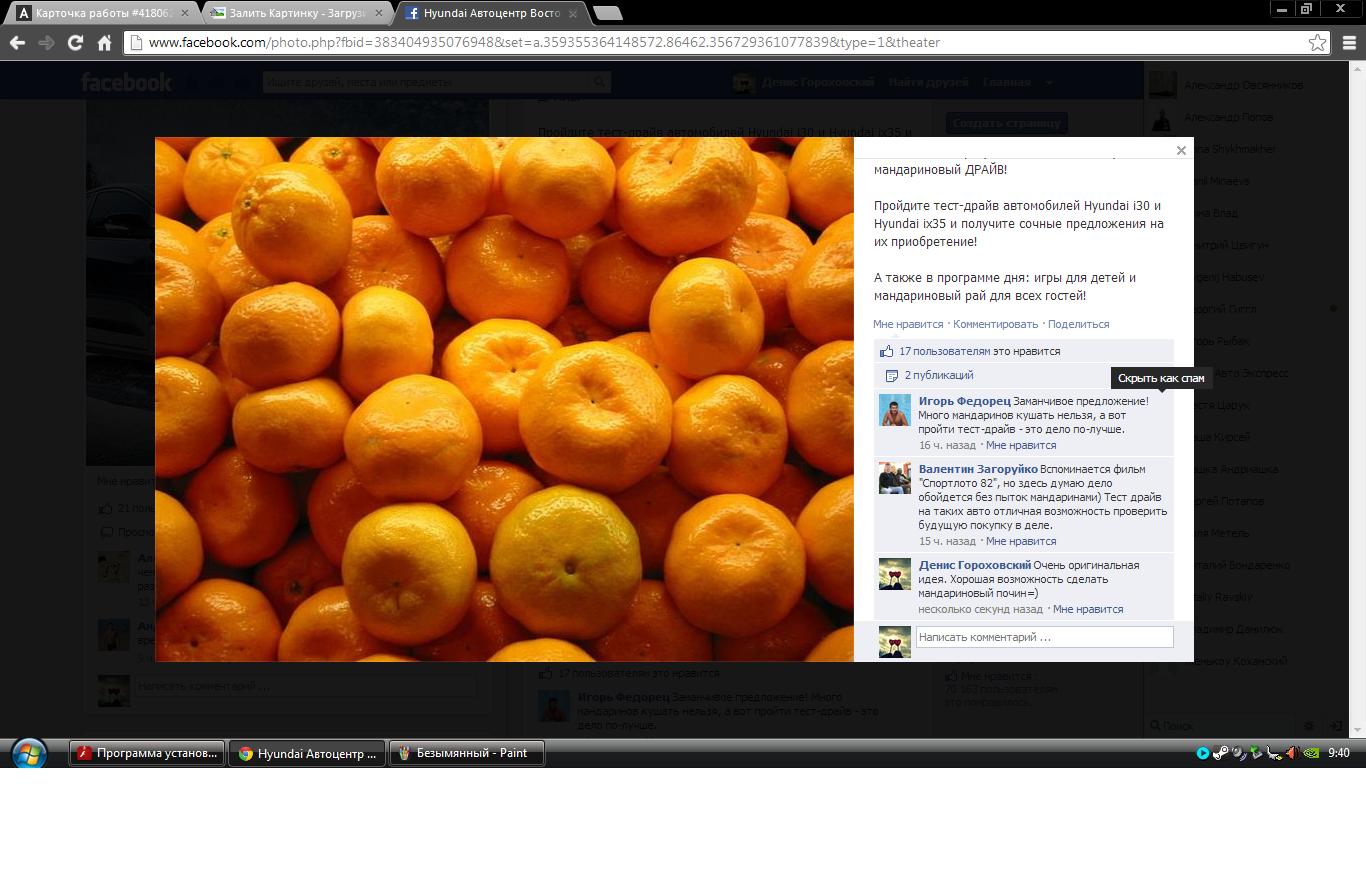Click the Комментировать link under the photo
The height and width of the screenshot is (878, 1366).
click(996, 324)
